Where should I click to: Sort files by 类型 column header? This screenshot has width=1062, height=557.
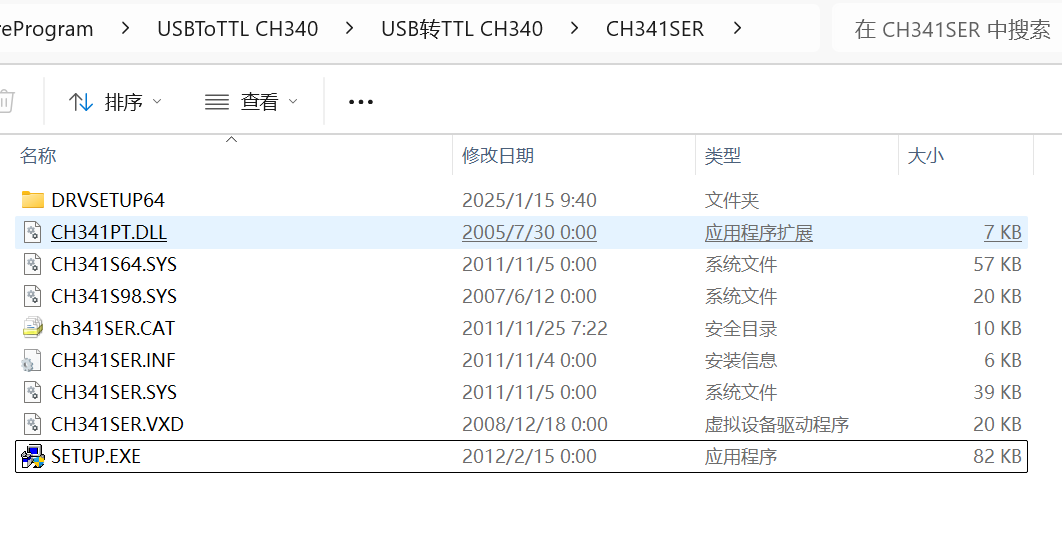723,155
